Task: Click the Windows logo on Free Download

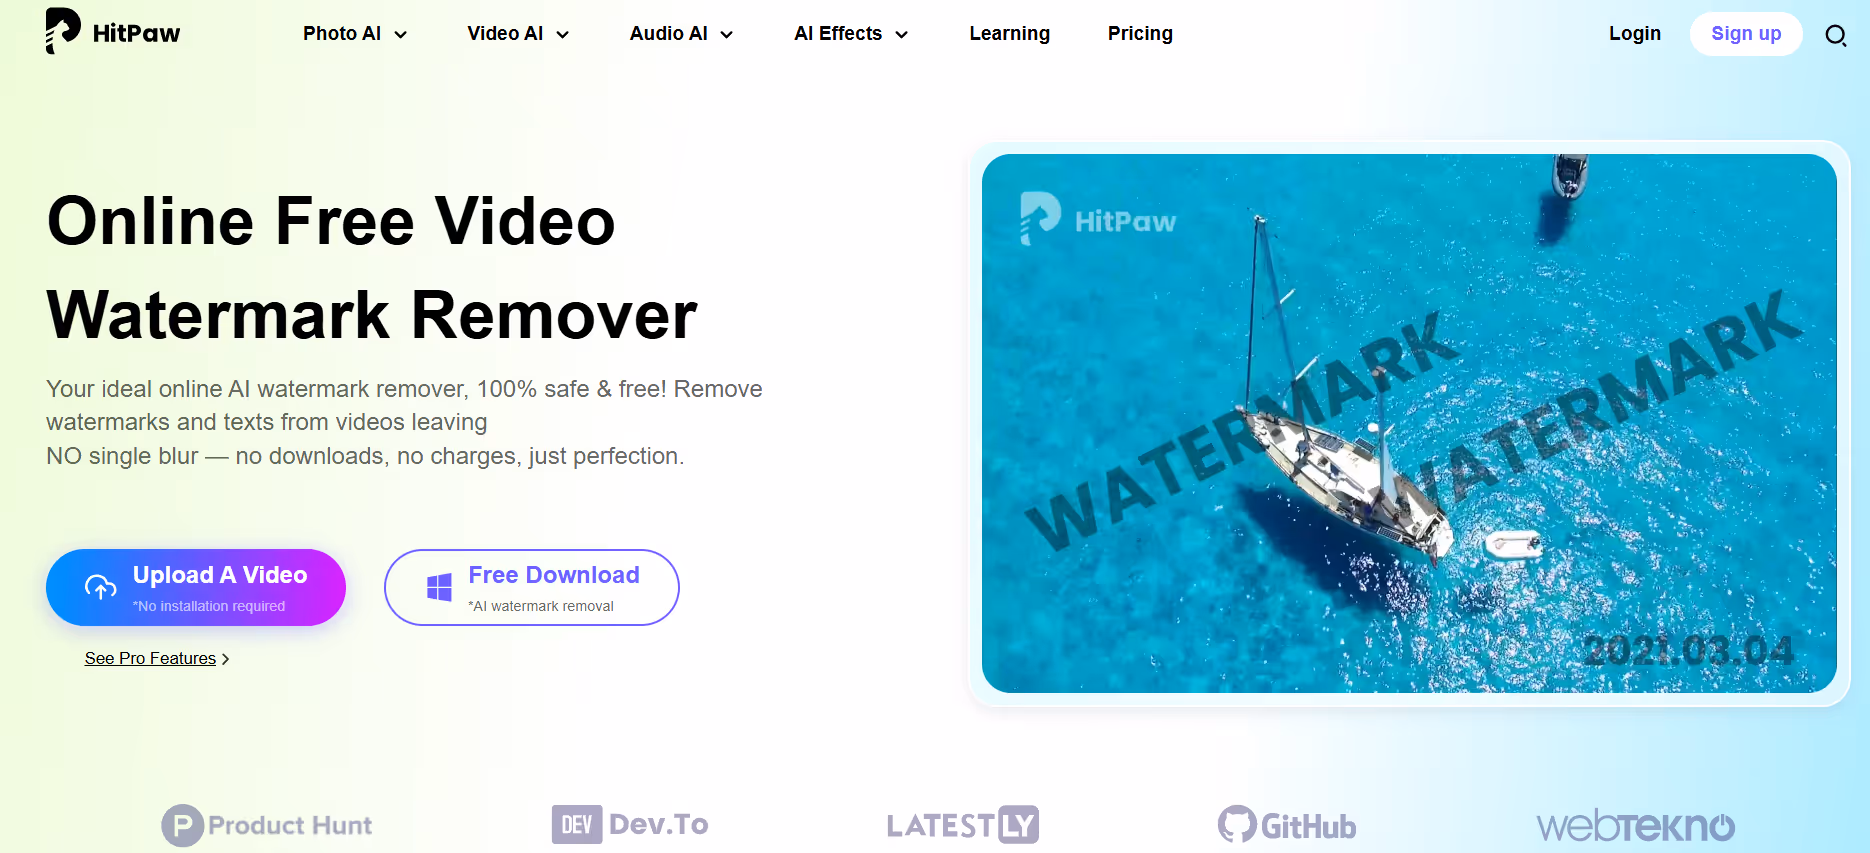Action: pyautogui.click(x=439, y=587)
